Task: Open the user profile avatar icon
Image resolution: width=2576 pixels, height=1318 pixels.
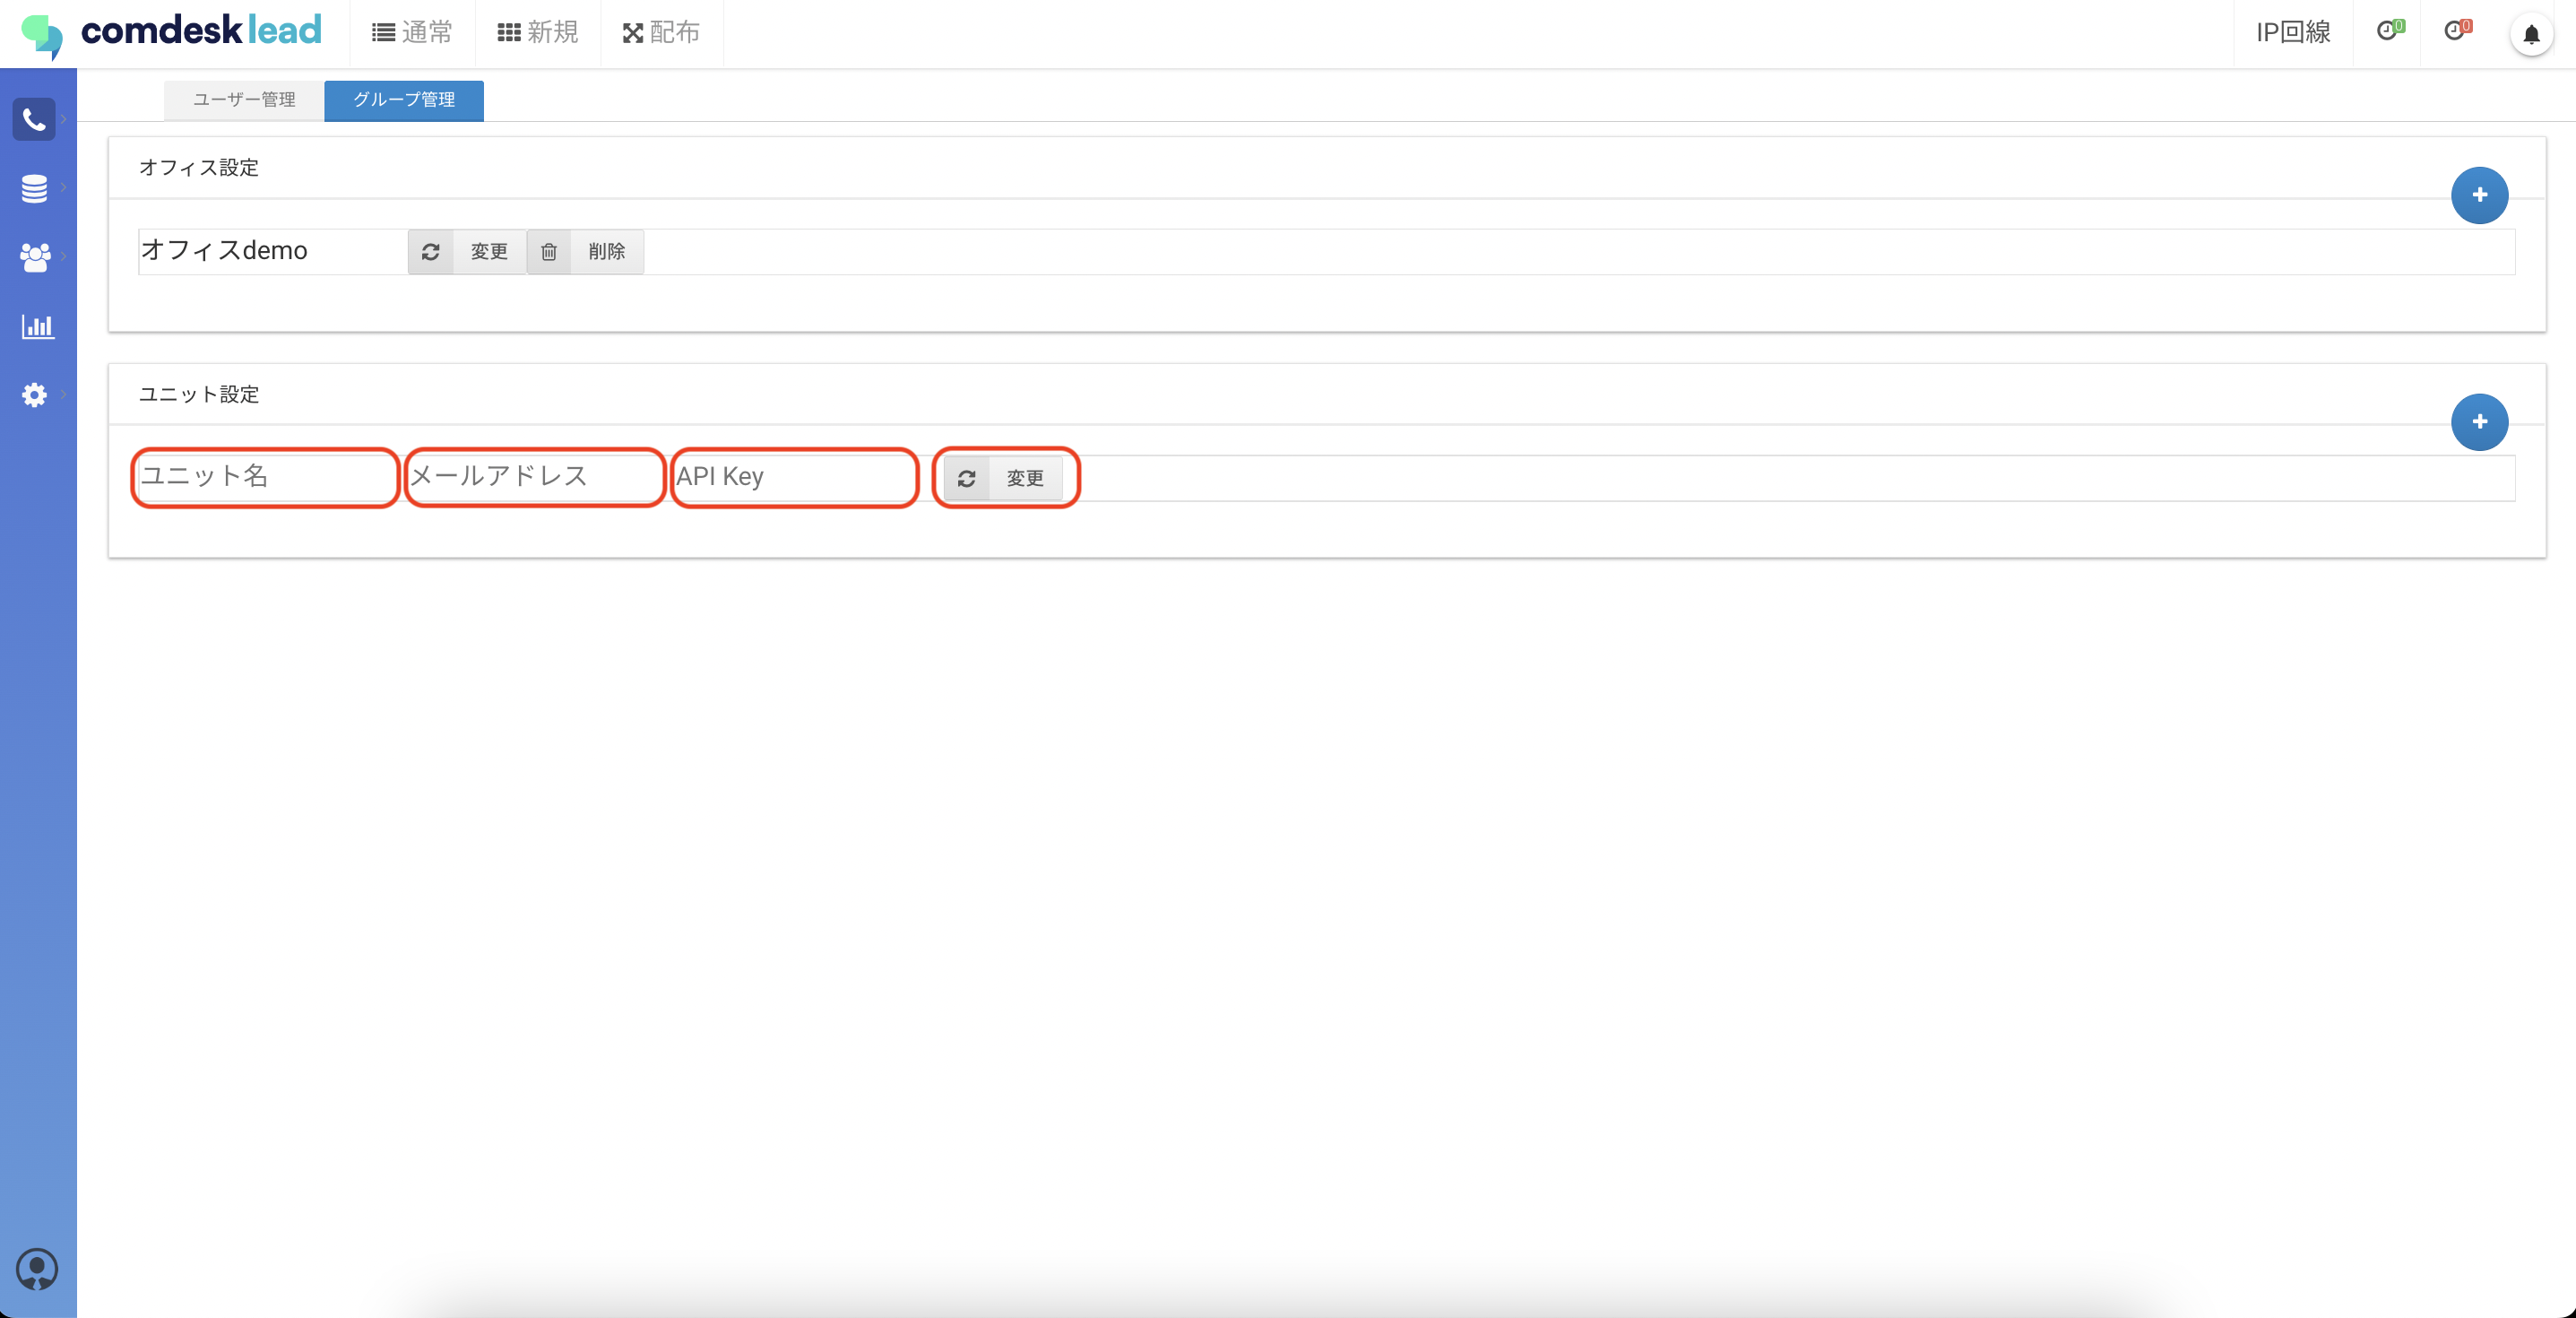Action: [37, 1269]
